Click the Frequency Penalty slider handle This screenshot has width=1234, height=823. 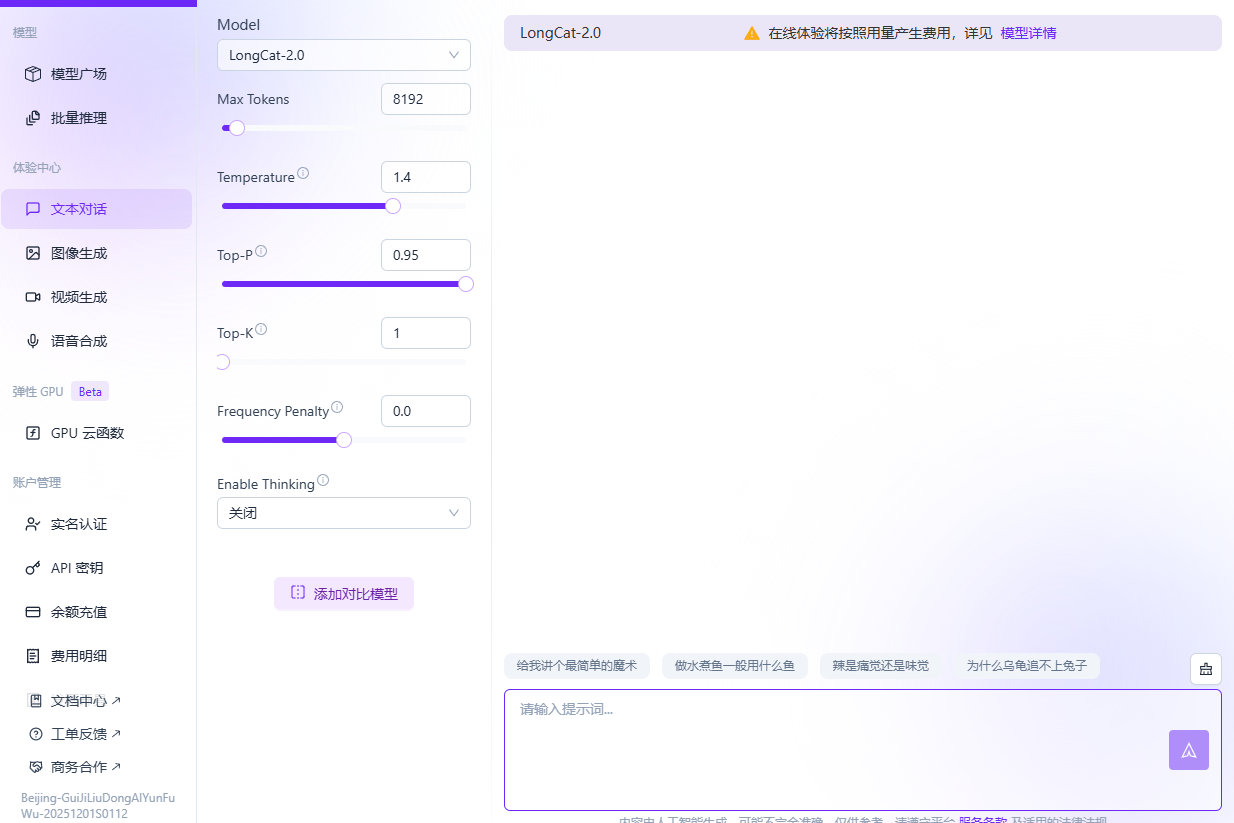(x=344, y=440)
